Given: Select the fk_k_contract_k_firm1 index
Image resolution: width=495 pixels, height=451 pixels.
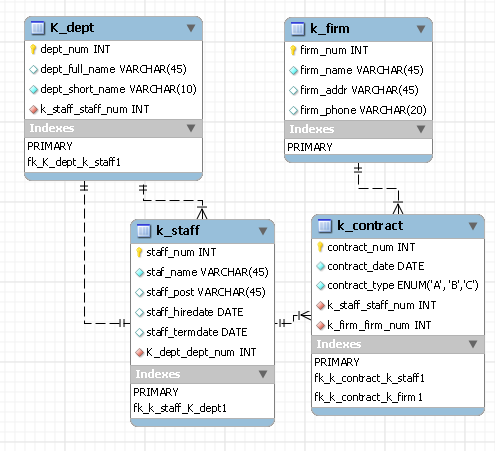Looking at the screenshot, I should (368, 397).
